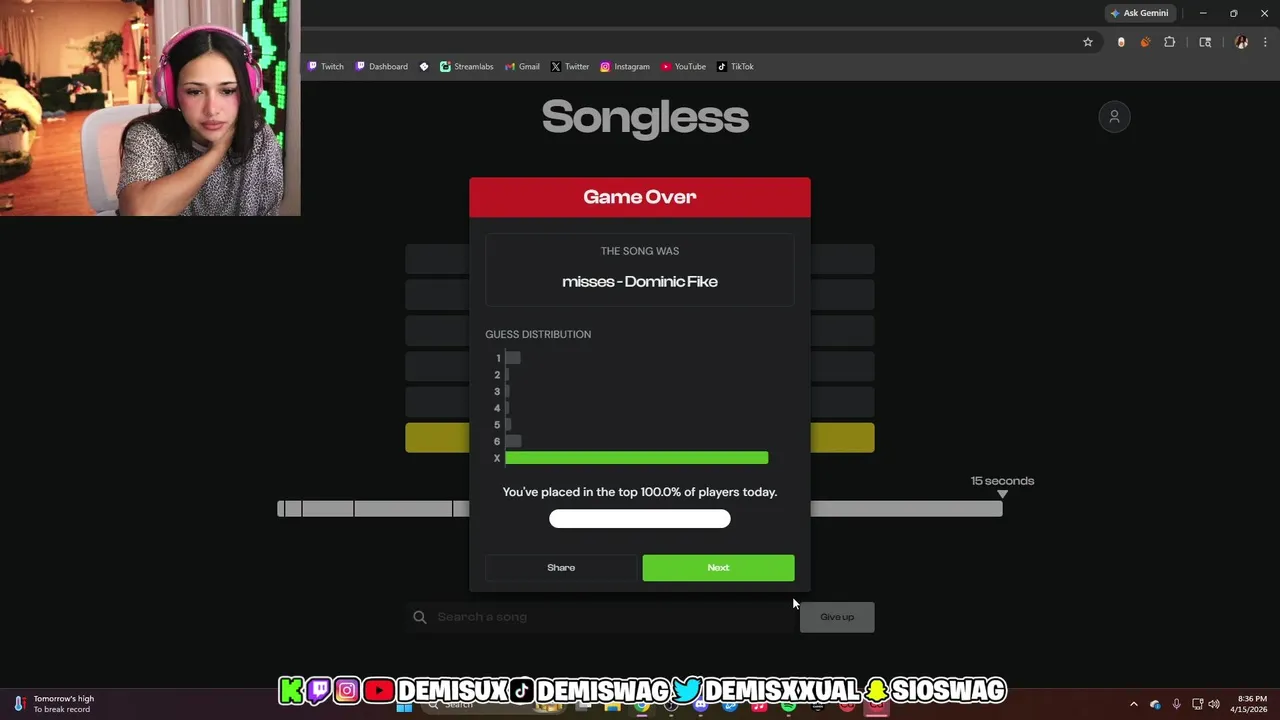1280x720 pixels.
Task: Click the Game Over header banner
Action: [x=640, y=197]
